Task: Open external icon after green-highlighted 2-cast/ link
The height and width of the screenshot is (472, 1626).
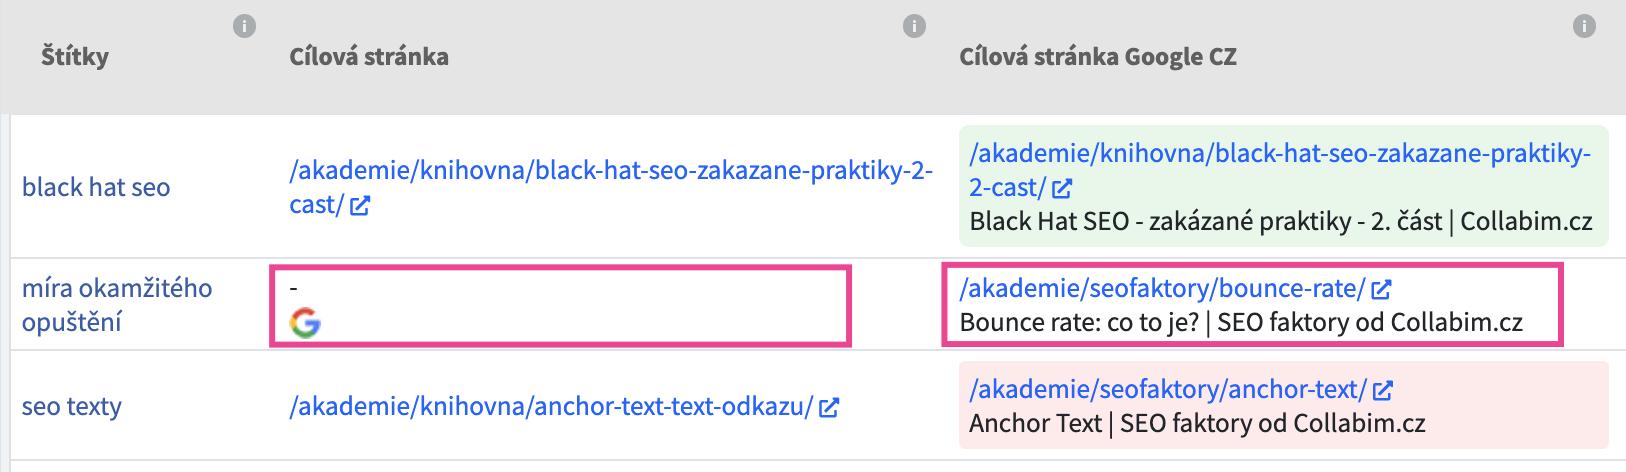Action: (x=1062, y=187)
